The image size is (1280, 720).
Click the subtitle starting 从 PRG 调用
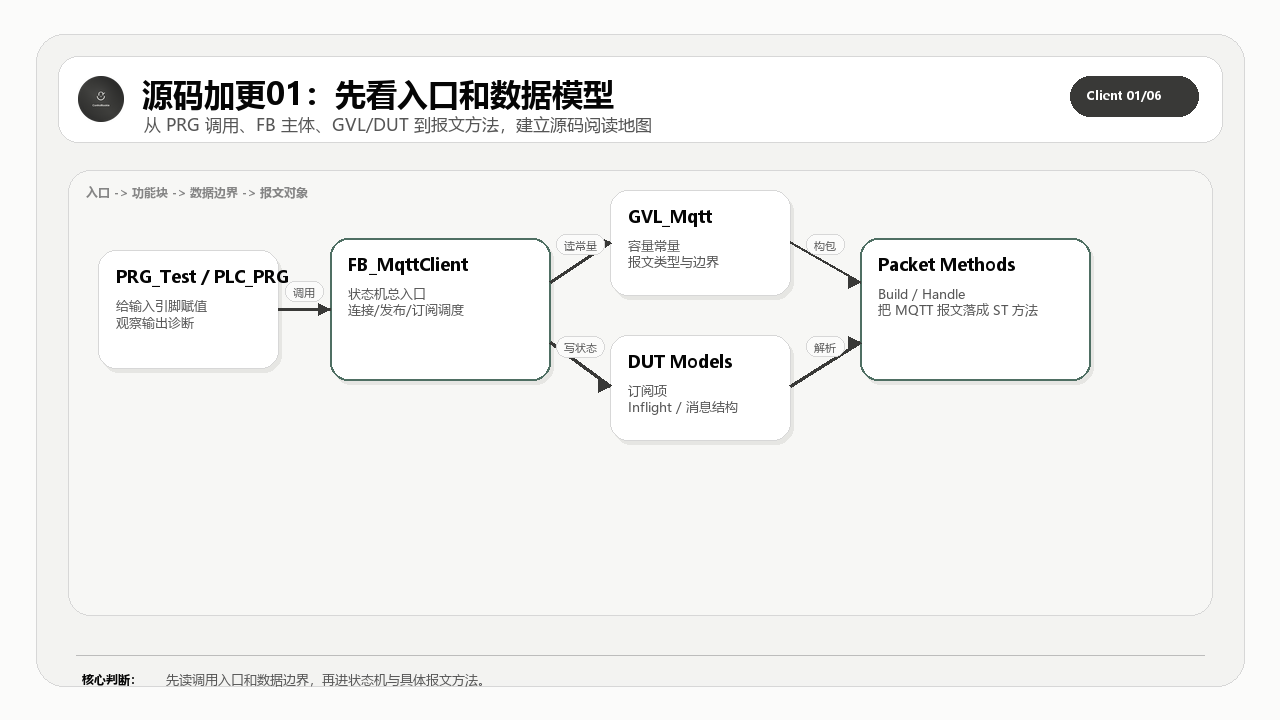[397, 125]
